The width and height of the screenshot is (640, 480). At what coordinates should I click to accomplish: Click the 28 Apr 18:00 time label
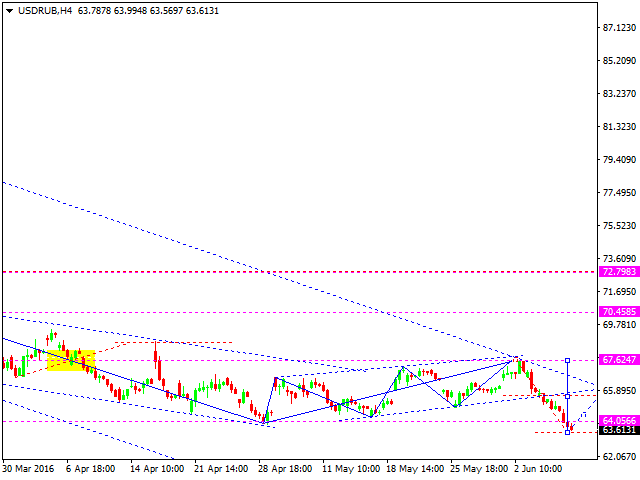285,469
